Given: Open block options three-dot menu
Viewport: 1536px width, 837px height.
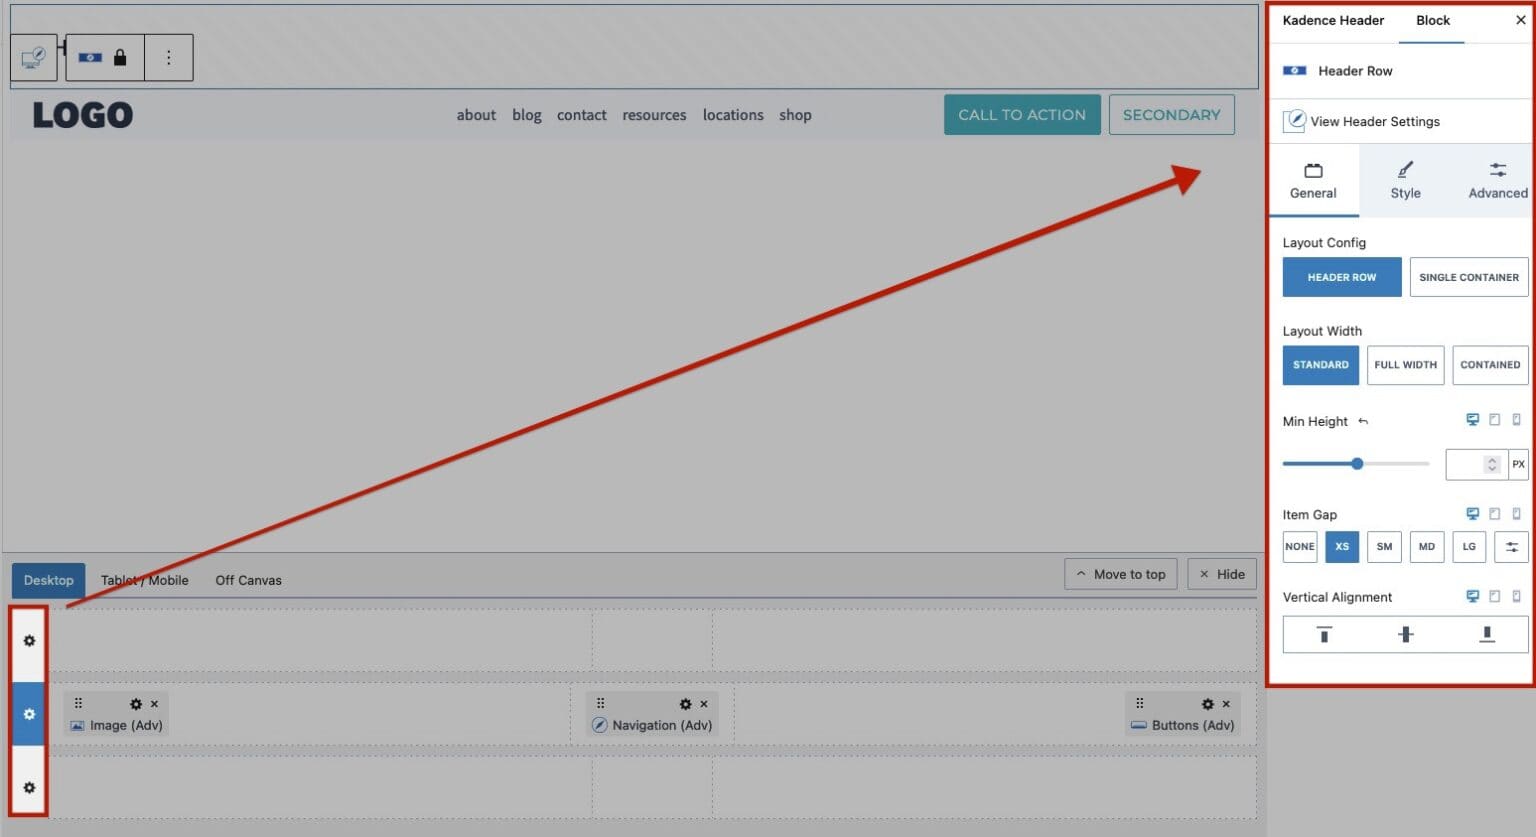Looking at the screenshot, I should click(x=168, y=58).
